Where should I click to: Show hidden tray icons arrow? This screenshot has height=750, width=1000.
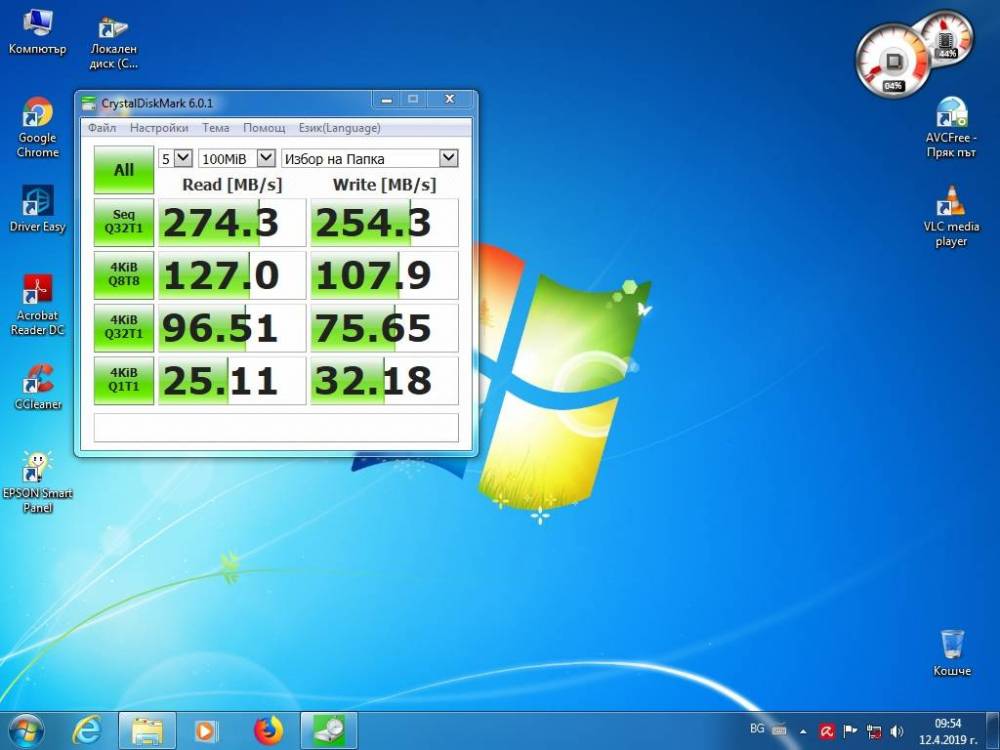click(803, 732)
